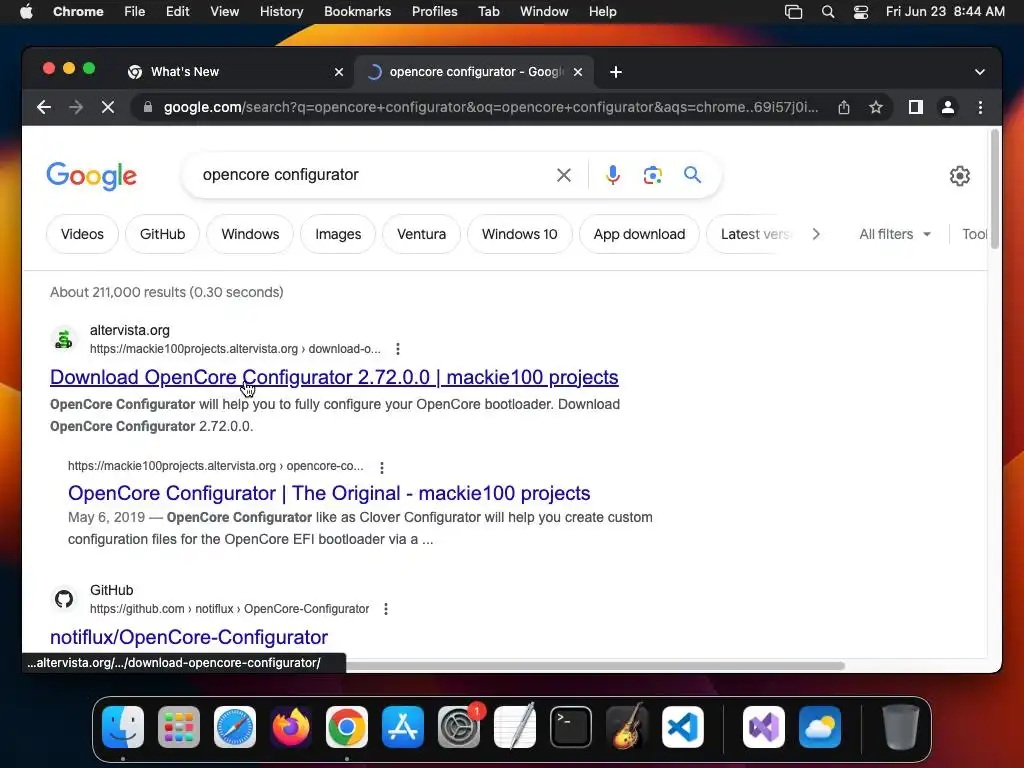Image resolution: width=1024 pixels, height=768 pixels.
Task: Open notiflux/OpenCore-Configurator link
Action: click(189, 637)
